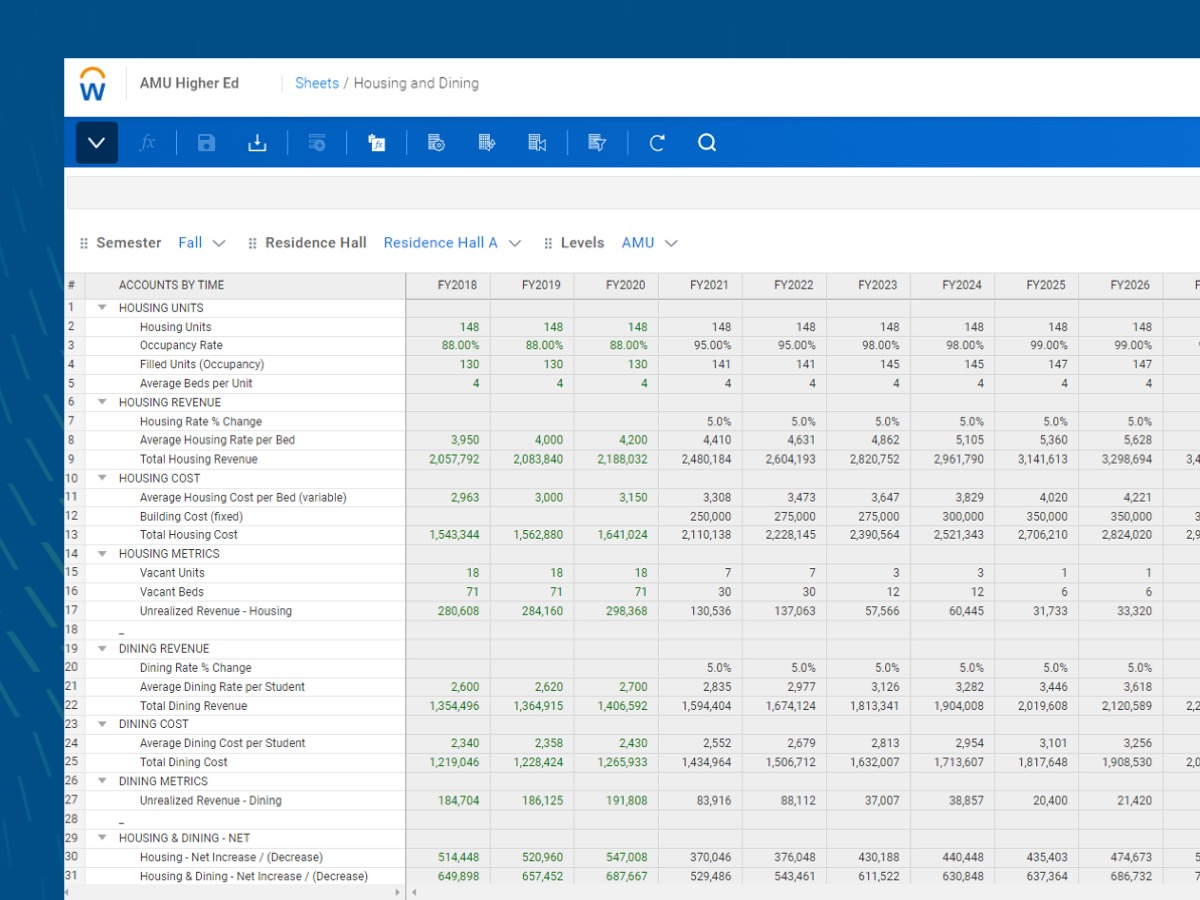Open the Levels dropdown showing AMU
This screenshot has width=1200, height=900.
649,242
